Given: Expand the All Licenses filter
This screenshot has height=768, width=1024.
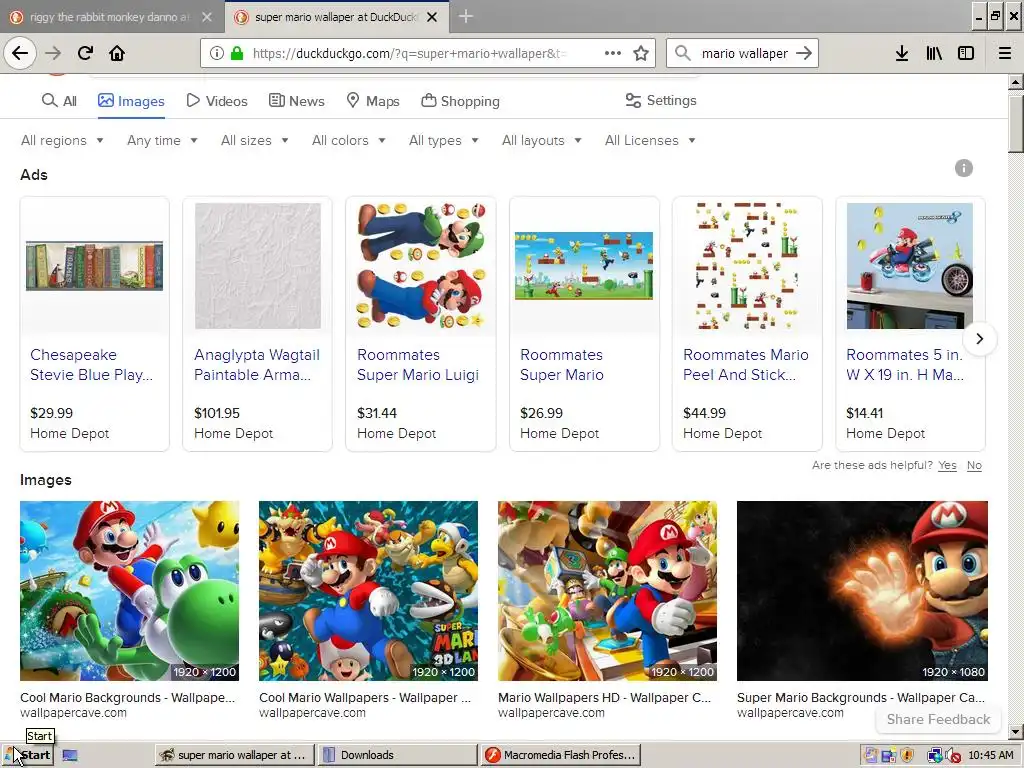Looking at the screenshot, I should (x=650, y=140).
